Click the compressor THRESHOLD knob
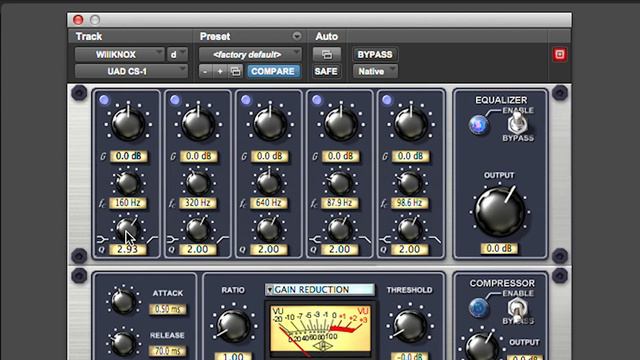The image size is (640, 360). [409, 326]
